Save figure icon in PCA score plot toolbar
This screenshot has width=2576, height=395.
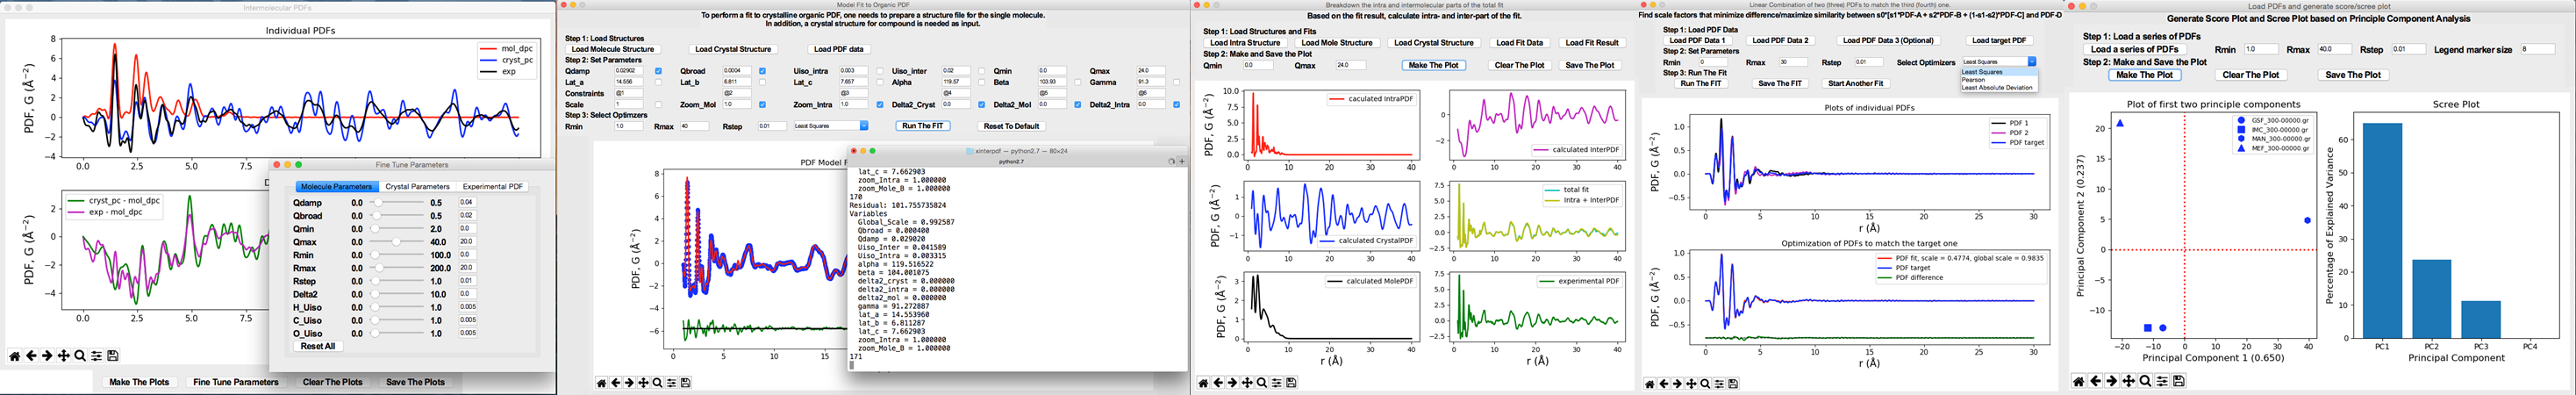tap(2179, 381)
